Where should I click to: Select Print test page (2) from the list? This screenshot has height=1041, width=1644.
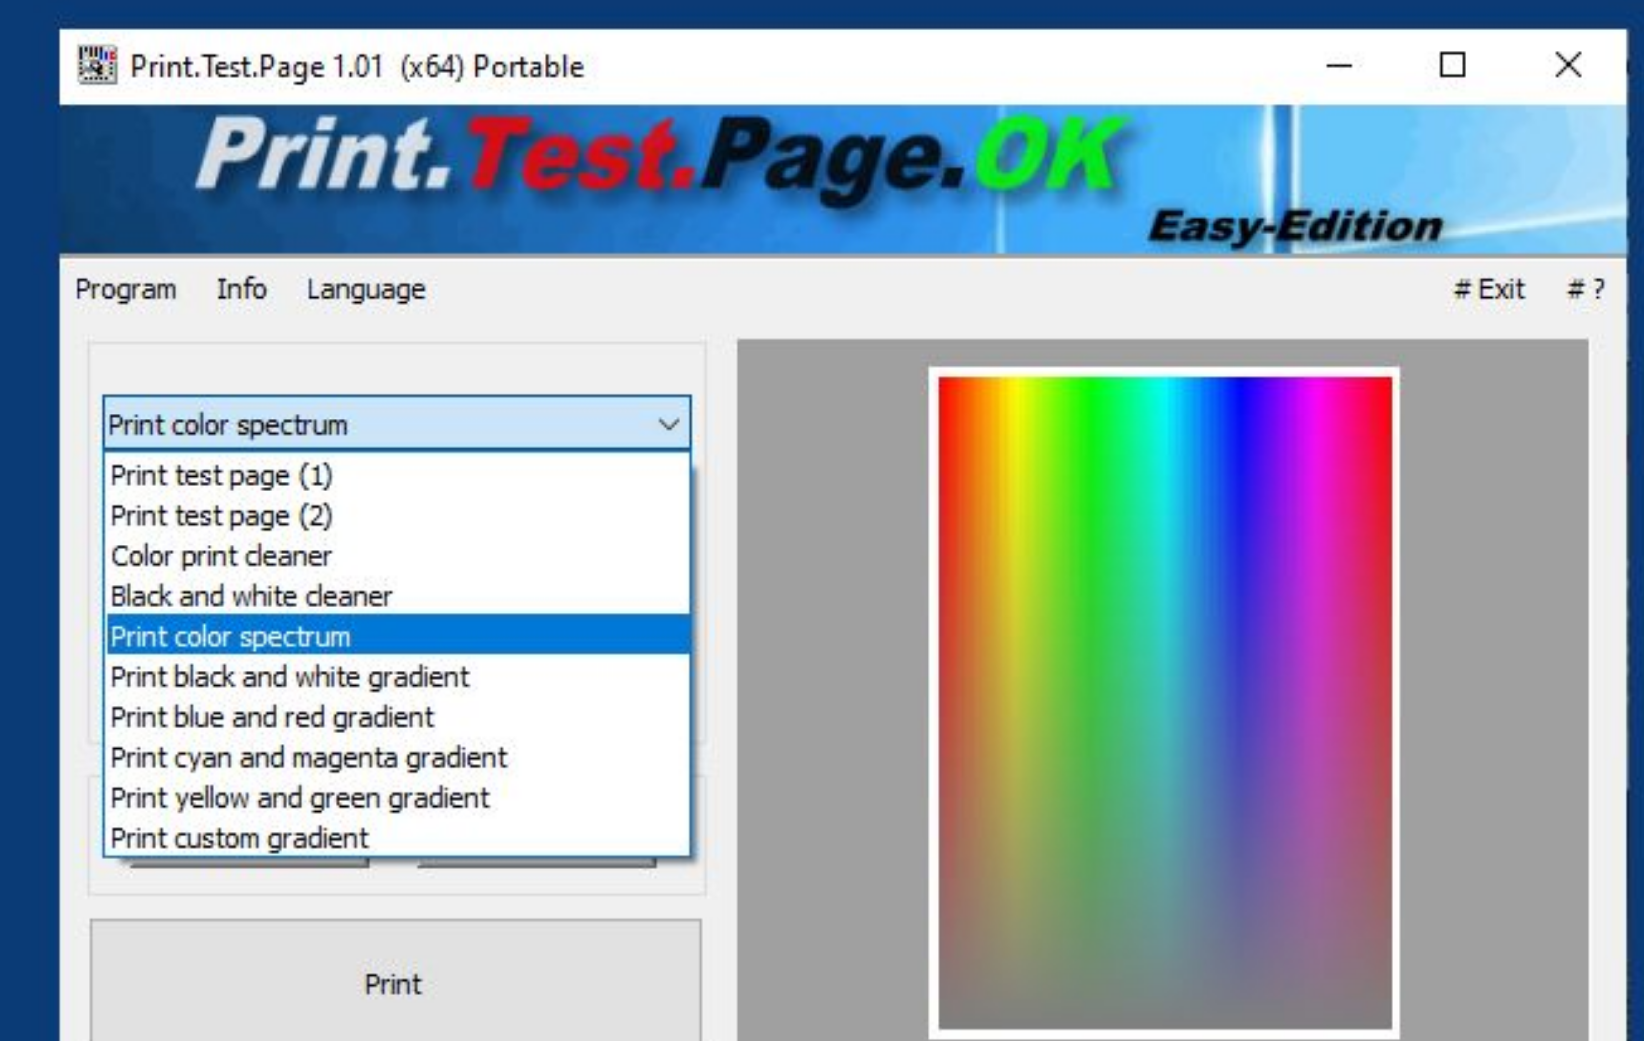(222, 516)
